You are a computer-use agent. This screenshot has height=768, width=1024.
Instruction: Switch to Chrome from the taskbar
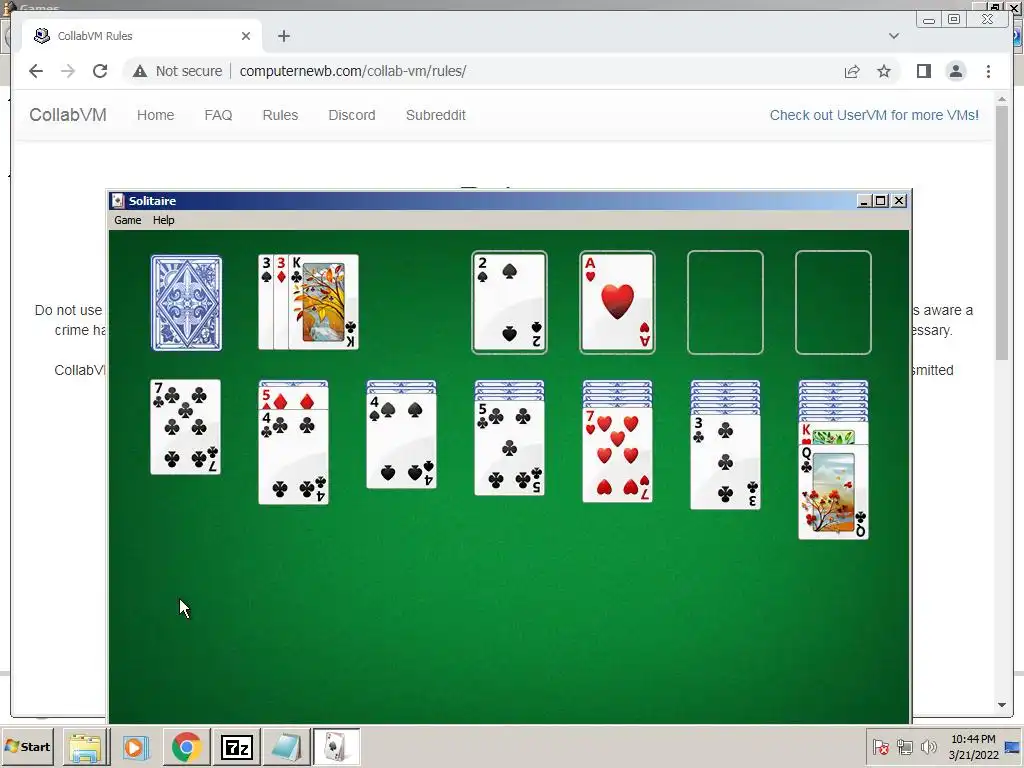[x=186, y=747]
